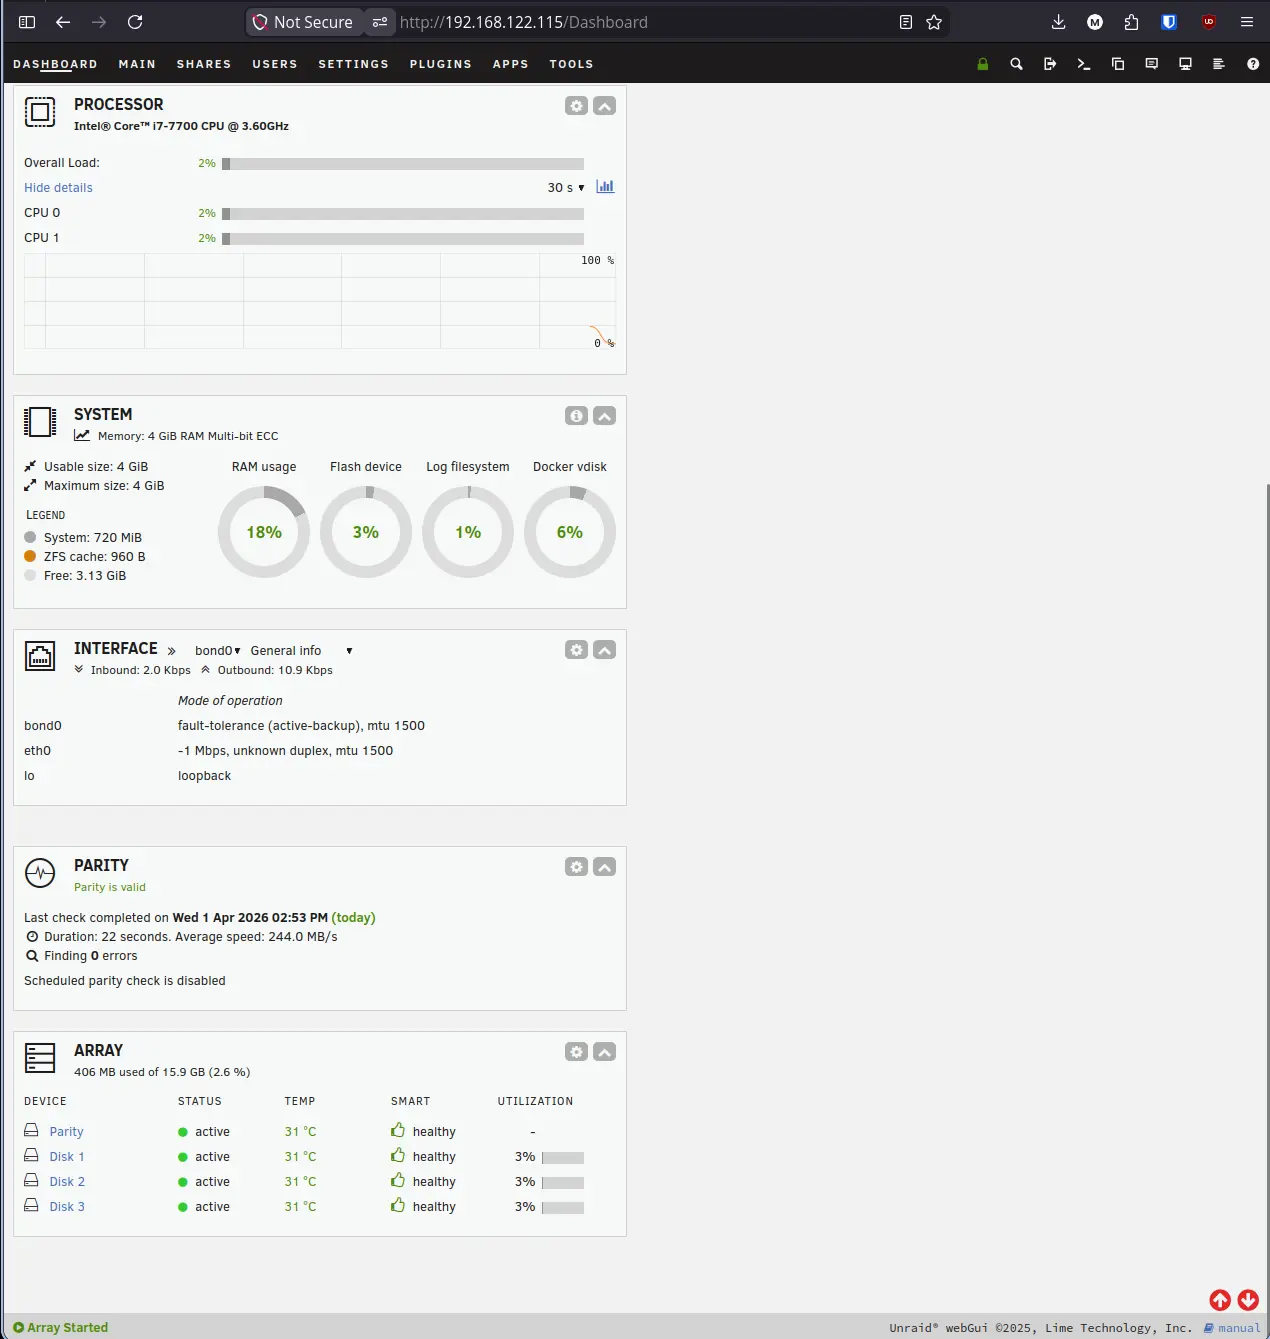Collapse the Processor panel

click(604, 106)
